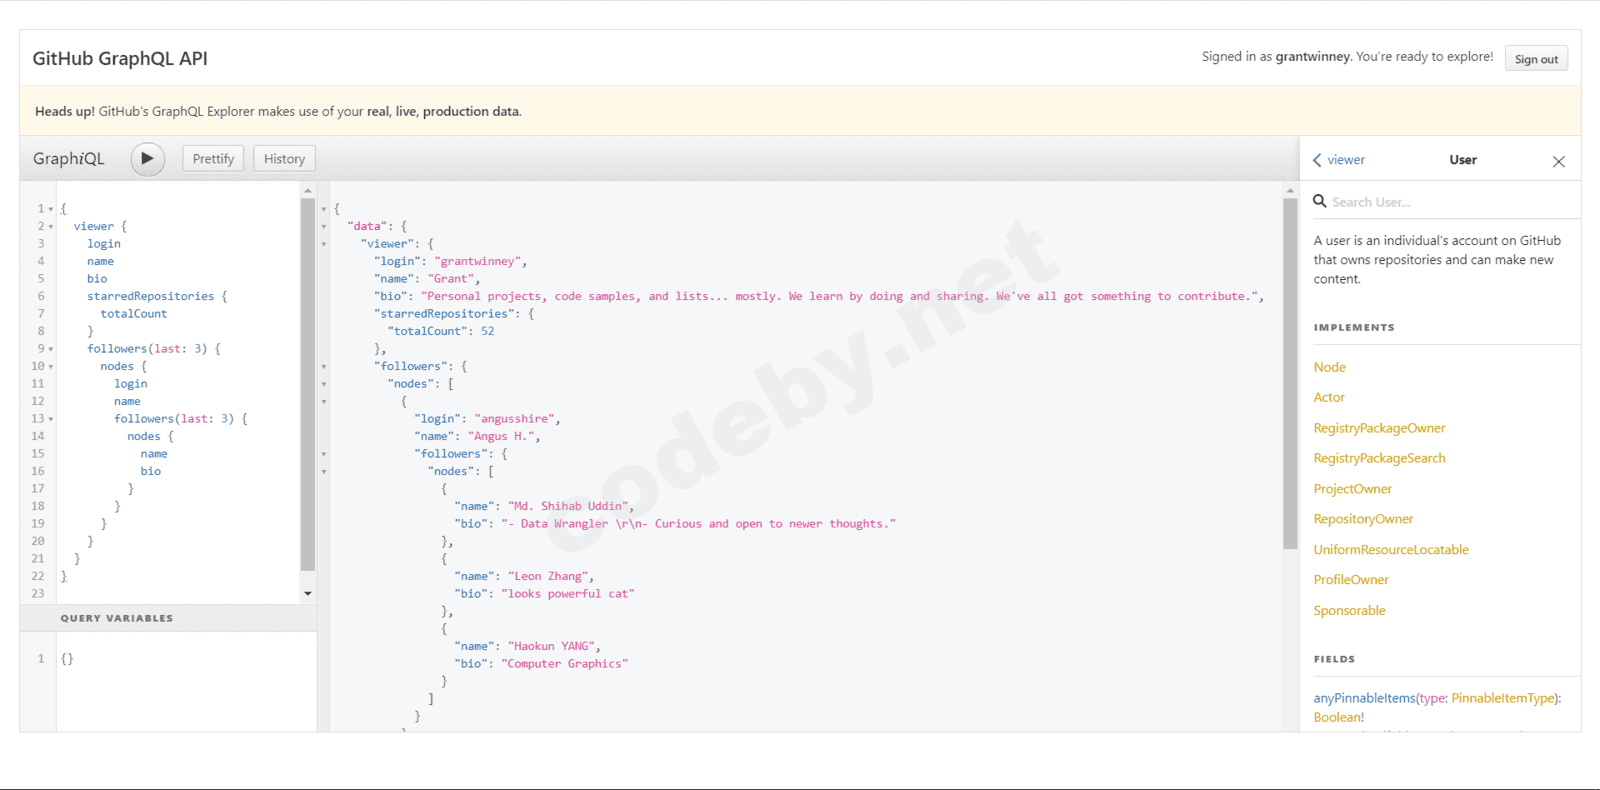The image size is (1600, 790).
Task: Fold nested followers block at line 13
Action: pyautogui.click(x=51, y=419)
